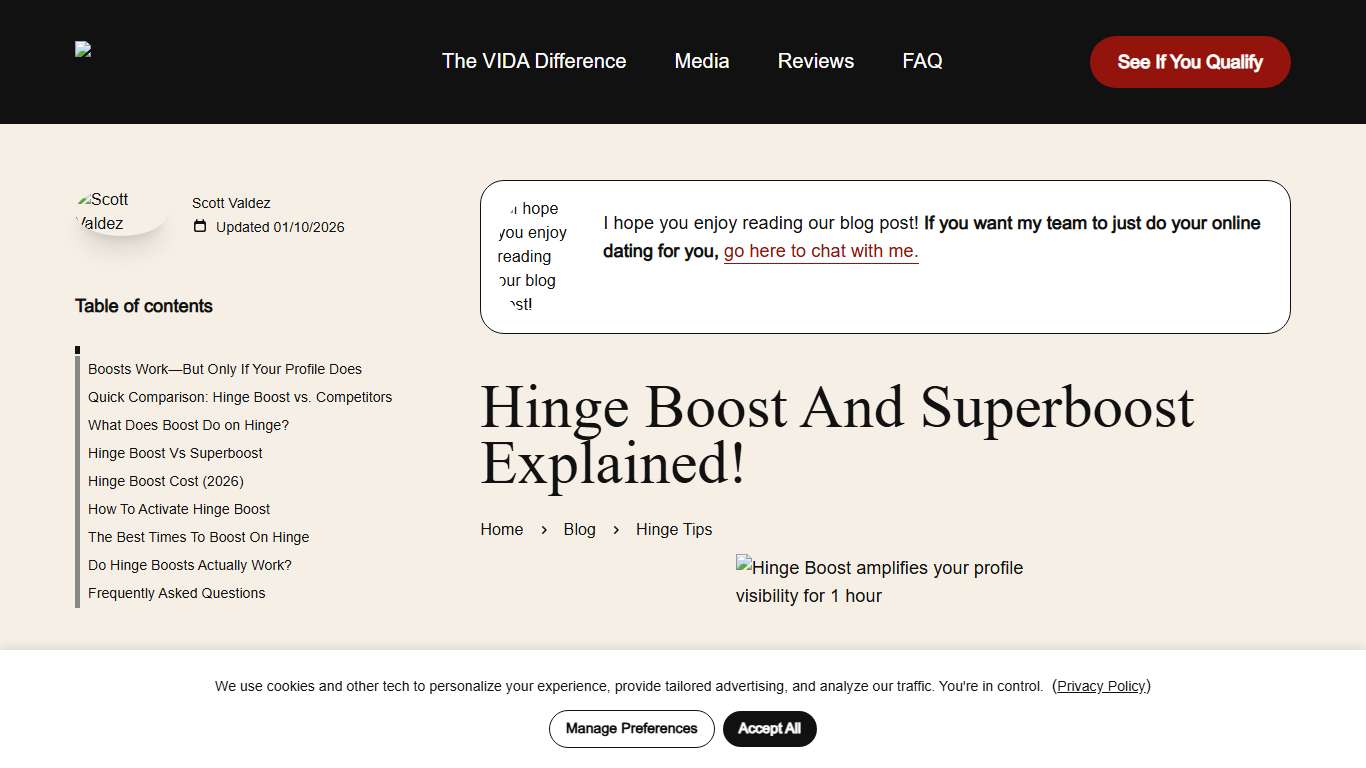
Task: Click the VIDA logo in the header
Action: 83,48
